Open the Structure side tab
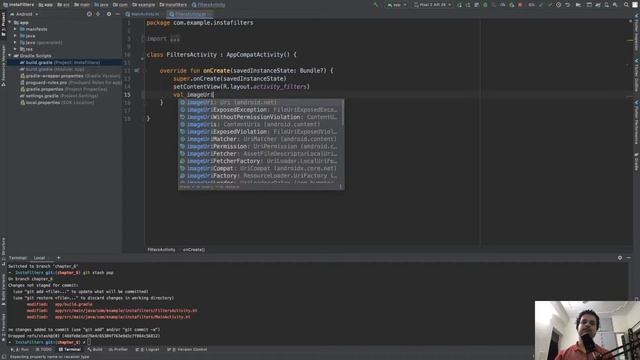 tap(3, 250)
